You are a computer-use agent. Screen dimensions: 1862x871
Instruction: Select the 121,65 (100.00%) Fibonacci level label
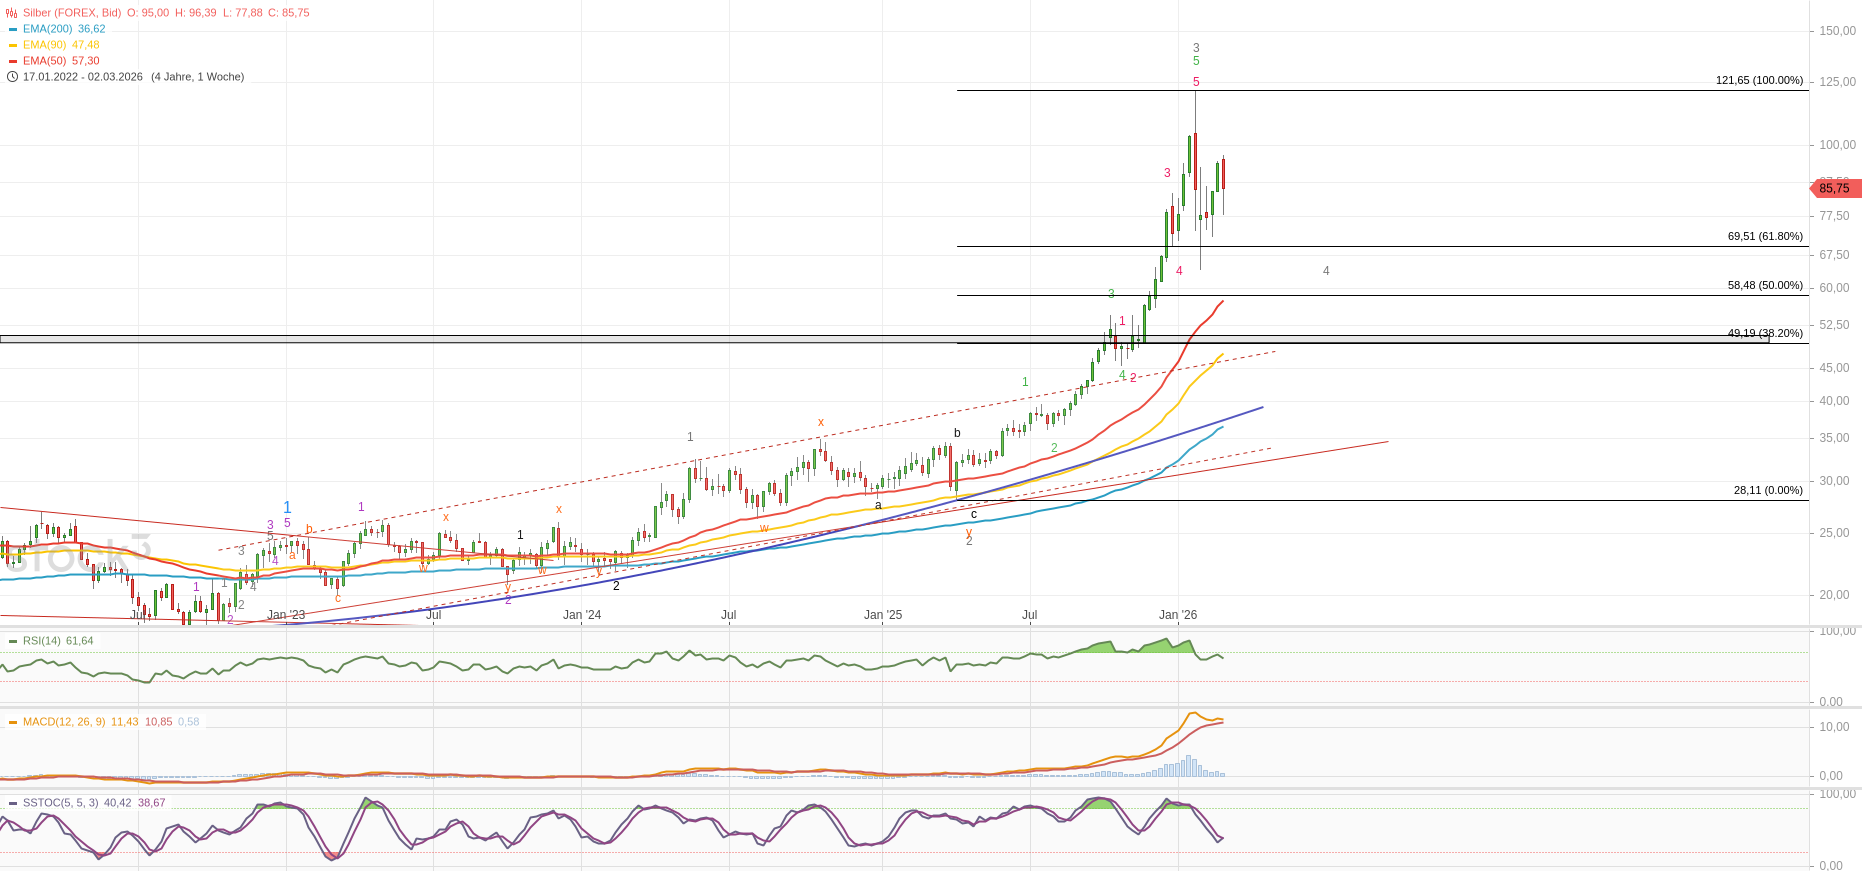1758,80
